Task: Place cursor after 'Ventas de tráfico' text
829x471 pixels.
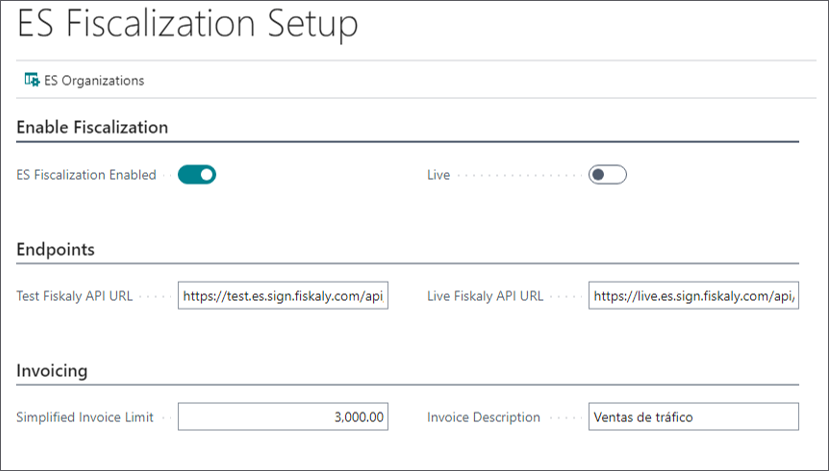Action: click(x=695, y=417)
